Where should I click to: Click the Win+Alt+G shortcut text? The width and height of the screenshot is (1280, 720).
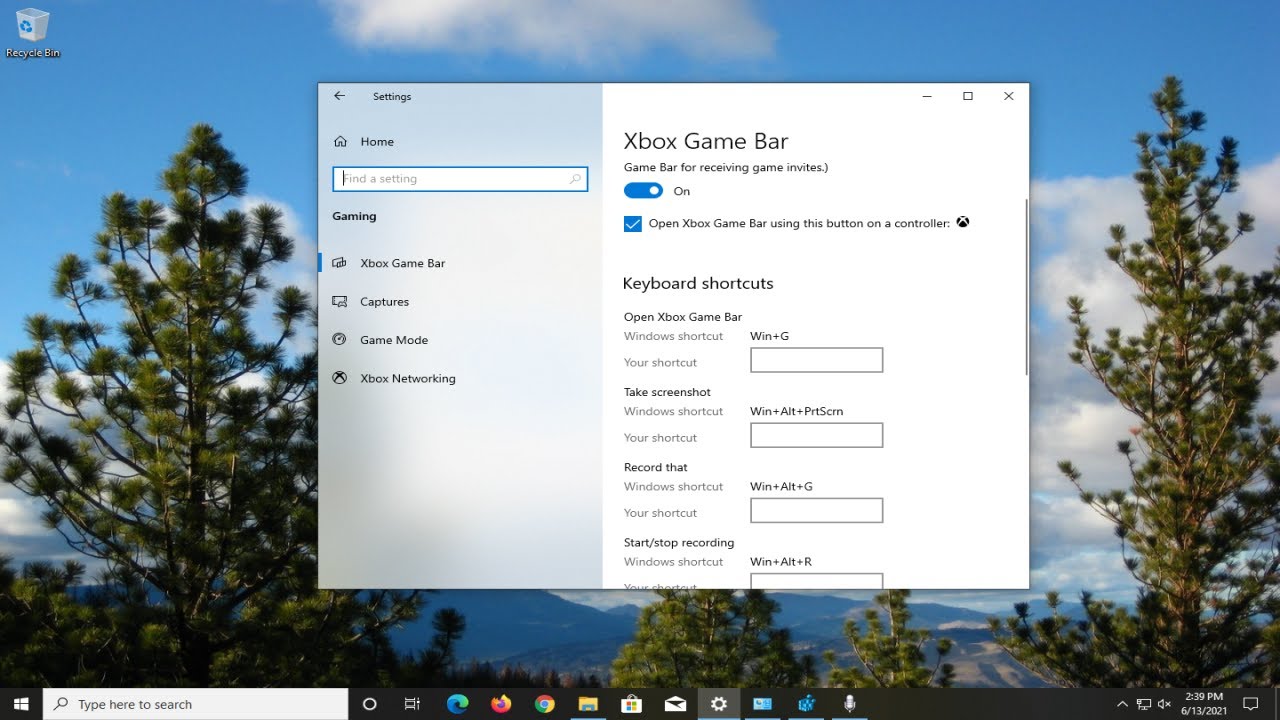pos(781,486)
